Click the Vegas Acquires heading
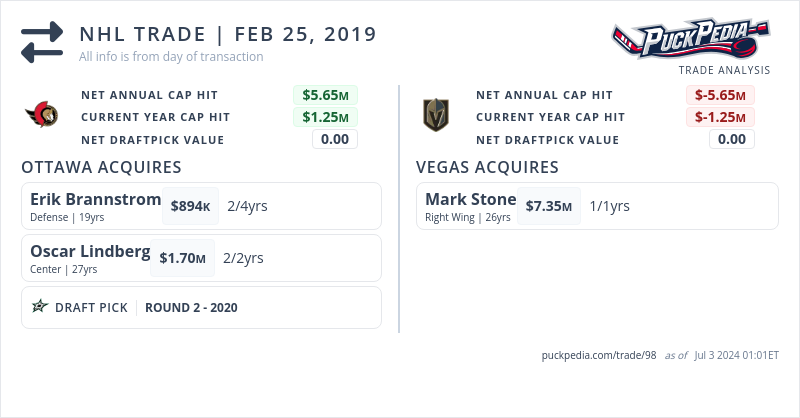The width and height of the screenshot is (800, 418). (x=487, y=166)
